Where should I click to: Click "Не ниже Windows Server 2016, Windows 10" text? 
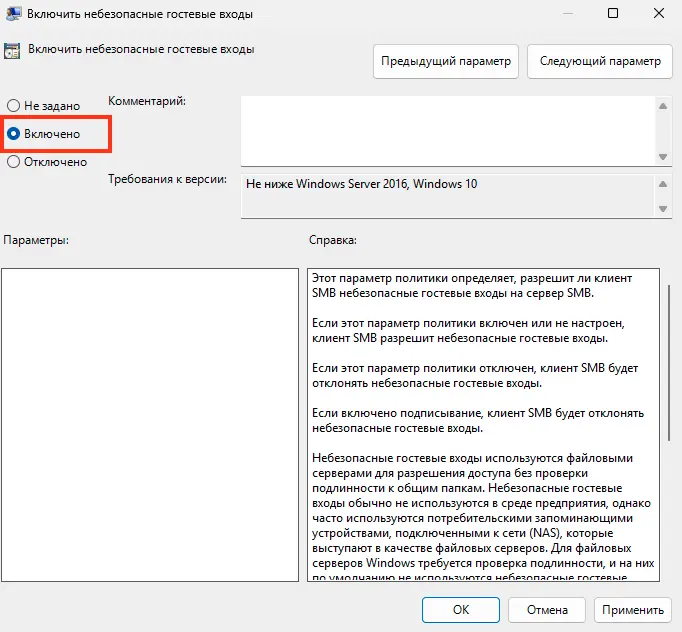point(361,184)
